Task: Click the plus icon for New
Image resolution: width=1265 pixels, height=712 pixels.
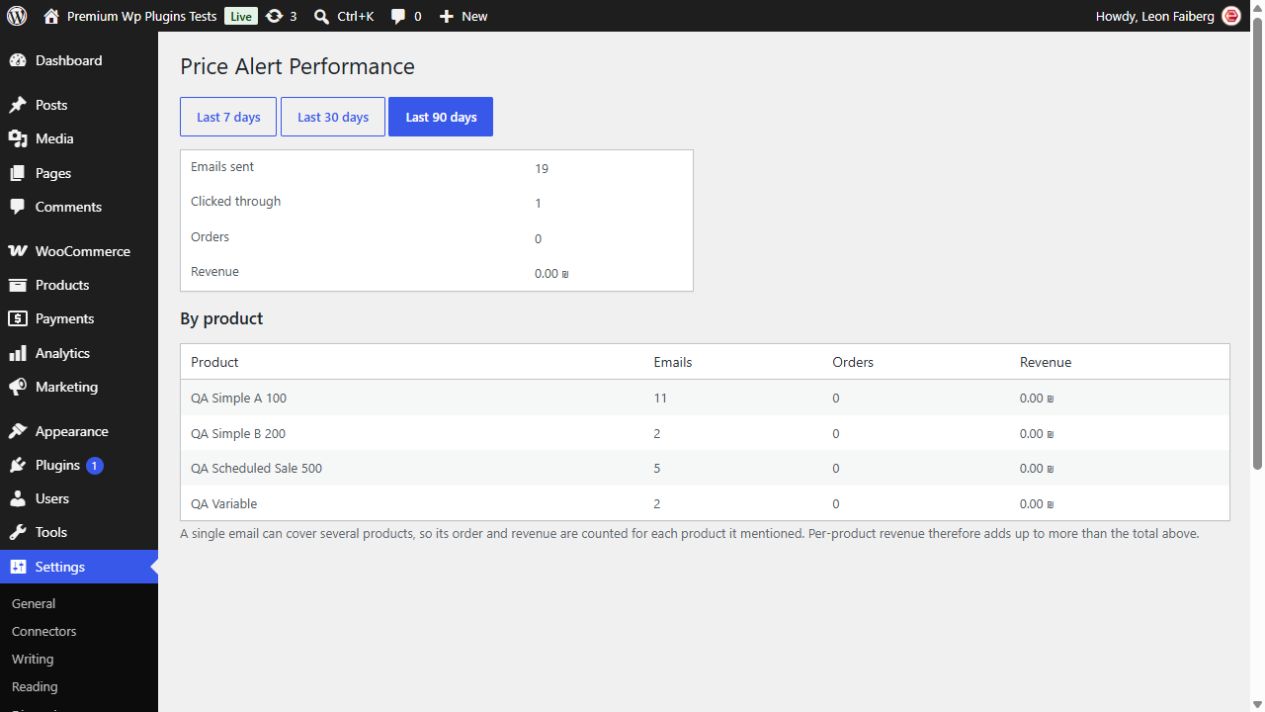Action: 447,16
